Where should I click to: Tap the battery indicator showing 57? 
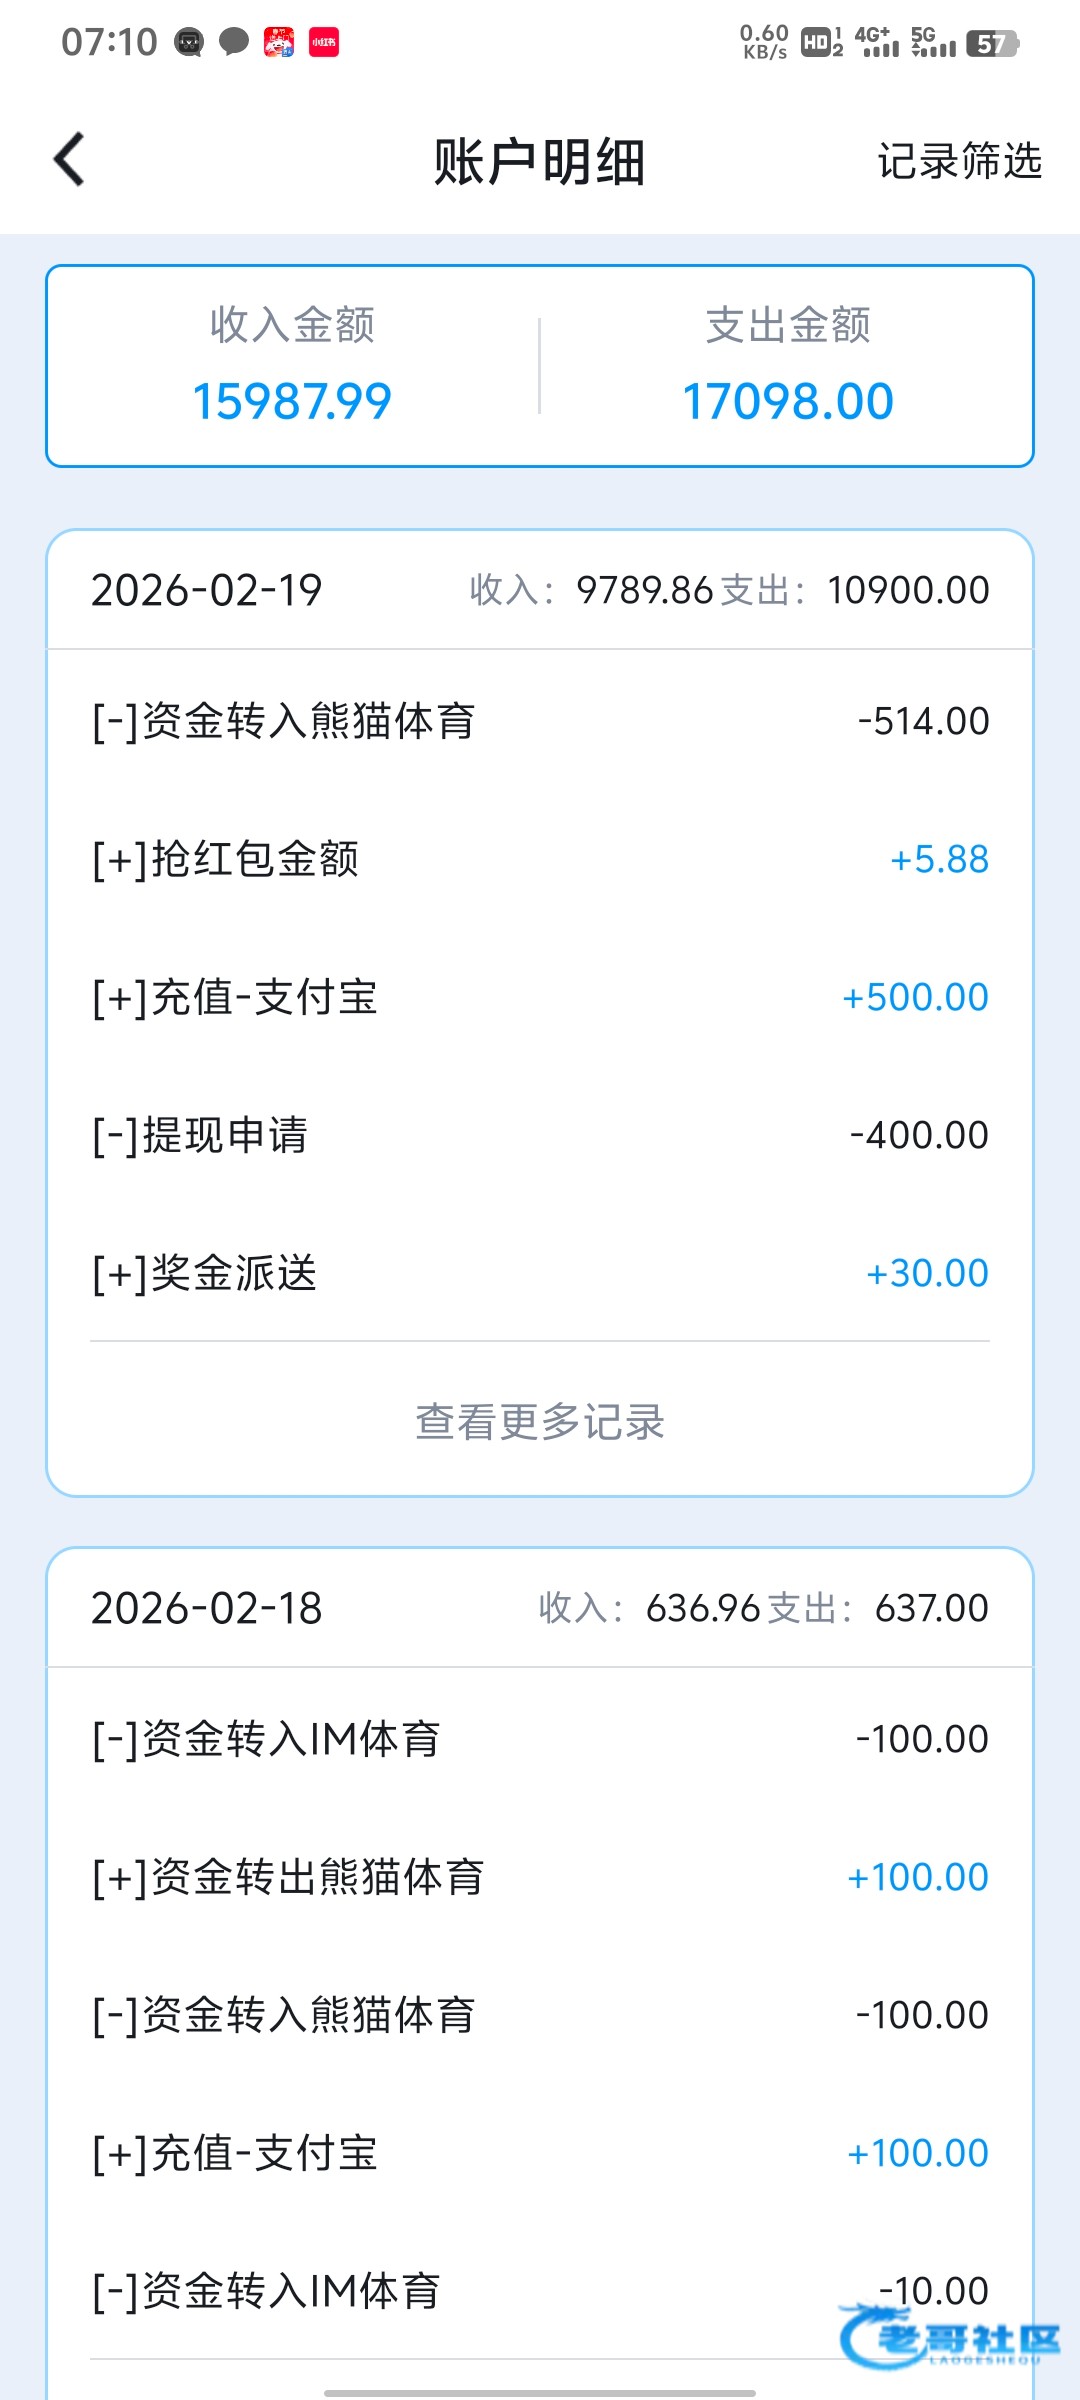click(991, 43)
